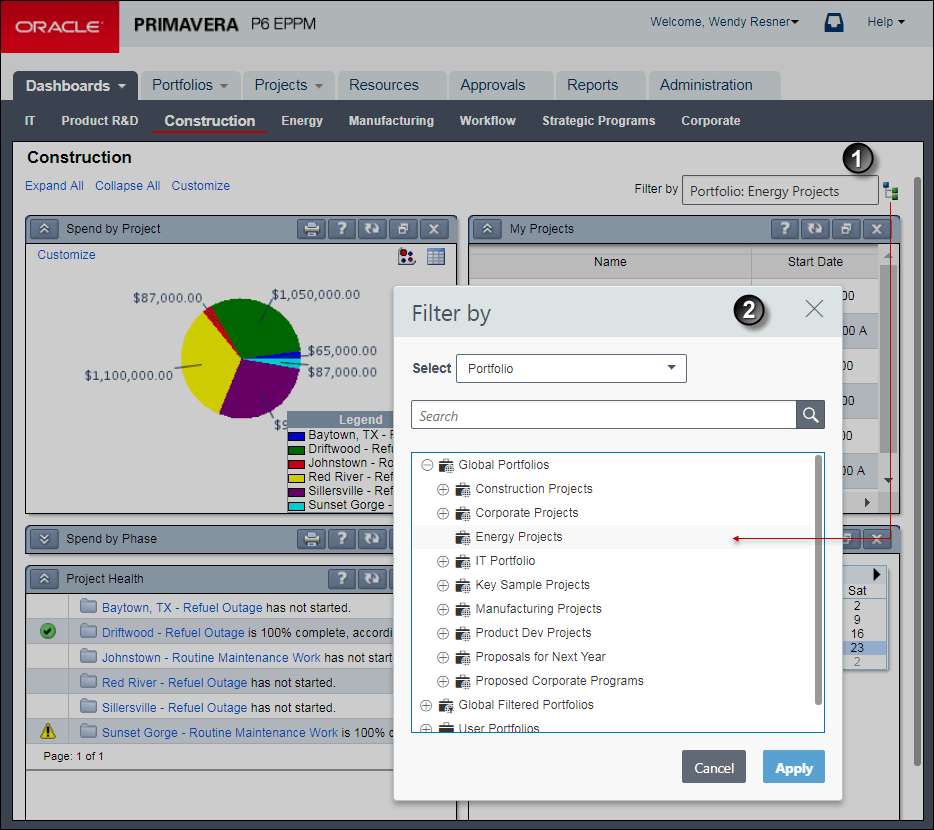Expand the IT Portfolio node
The image size is (934, 830).
[443, 561]
